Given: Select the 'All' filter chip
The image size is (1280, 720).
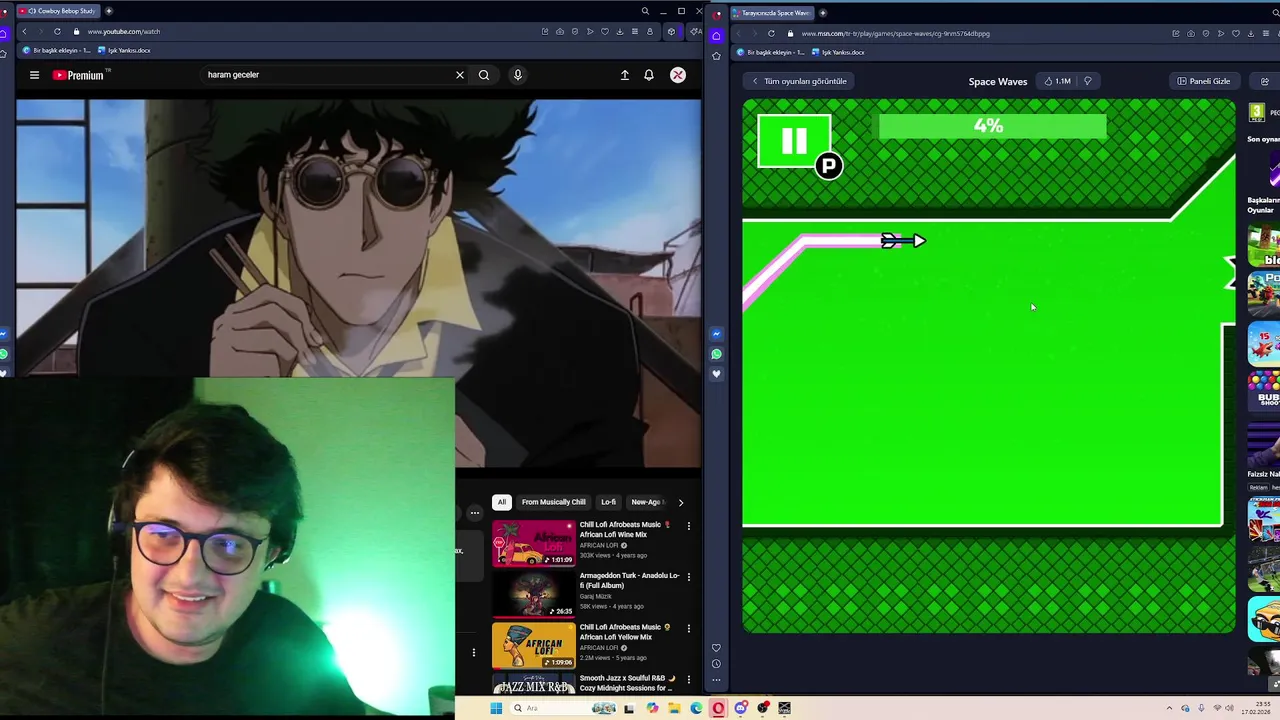Looking at the screenshot, I should coord(502,502).
